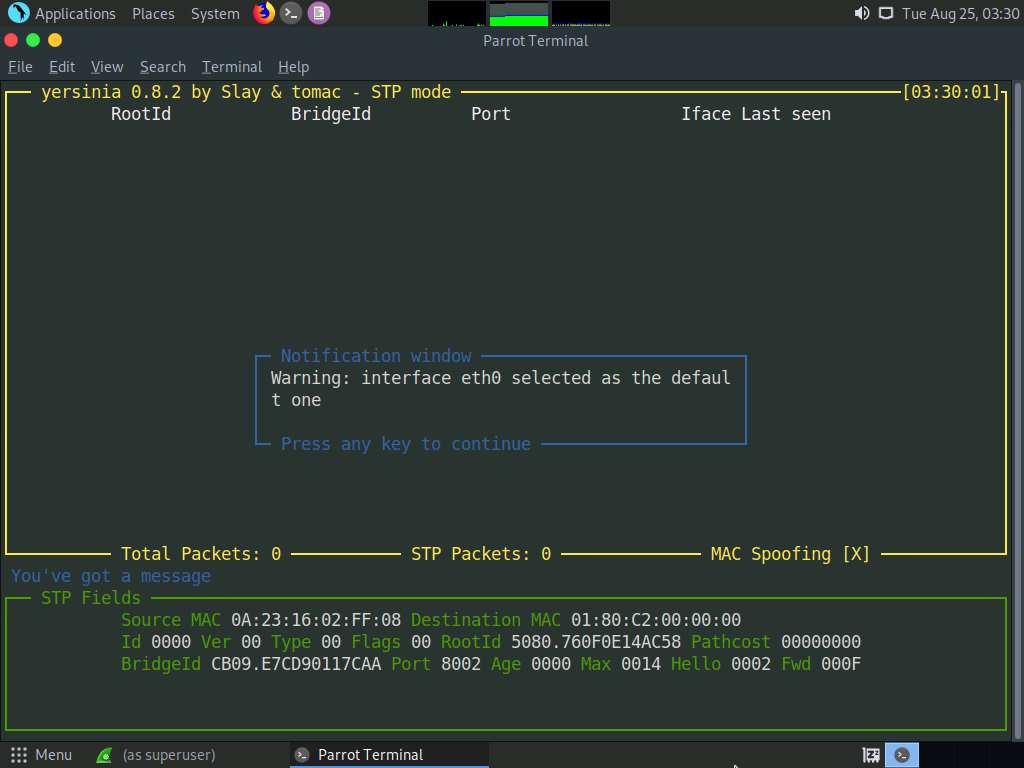Click 'STP Packets: 0' counter
Screen dimensions: 1024x768
pos(481,554)
